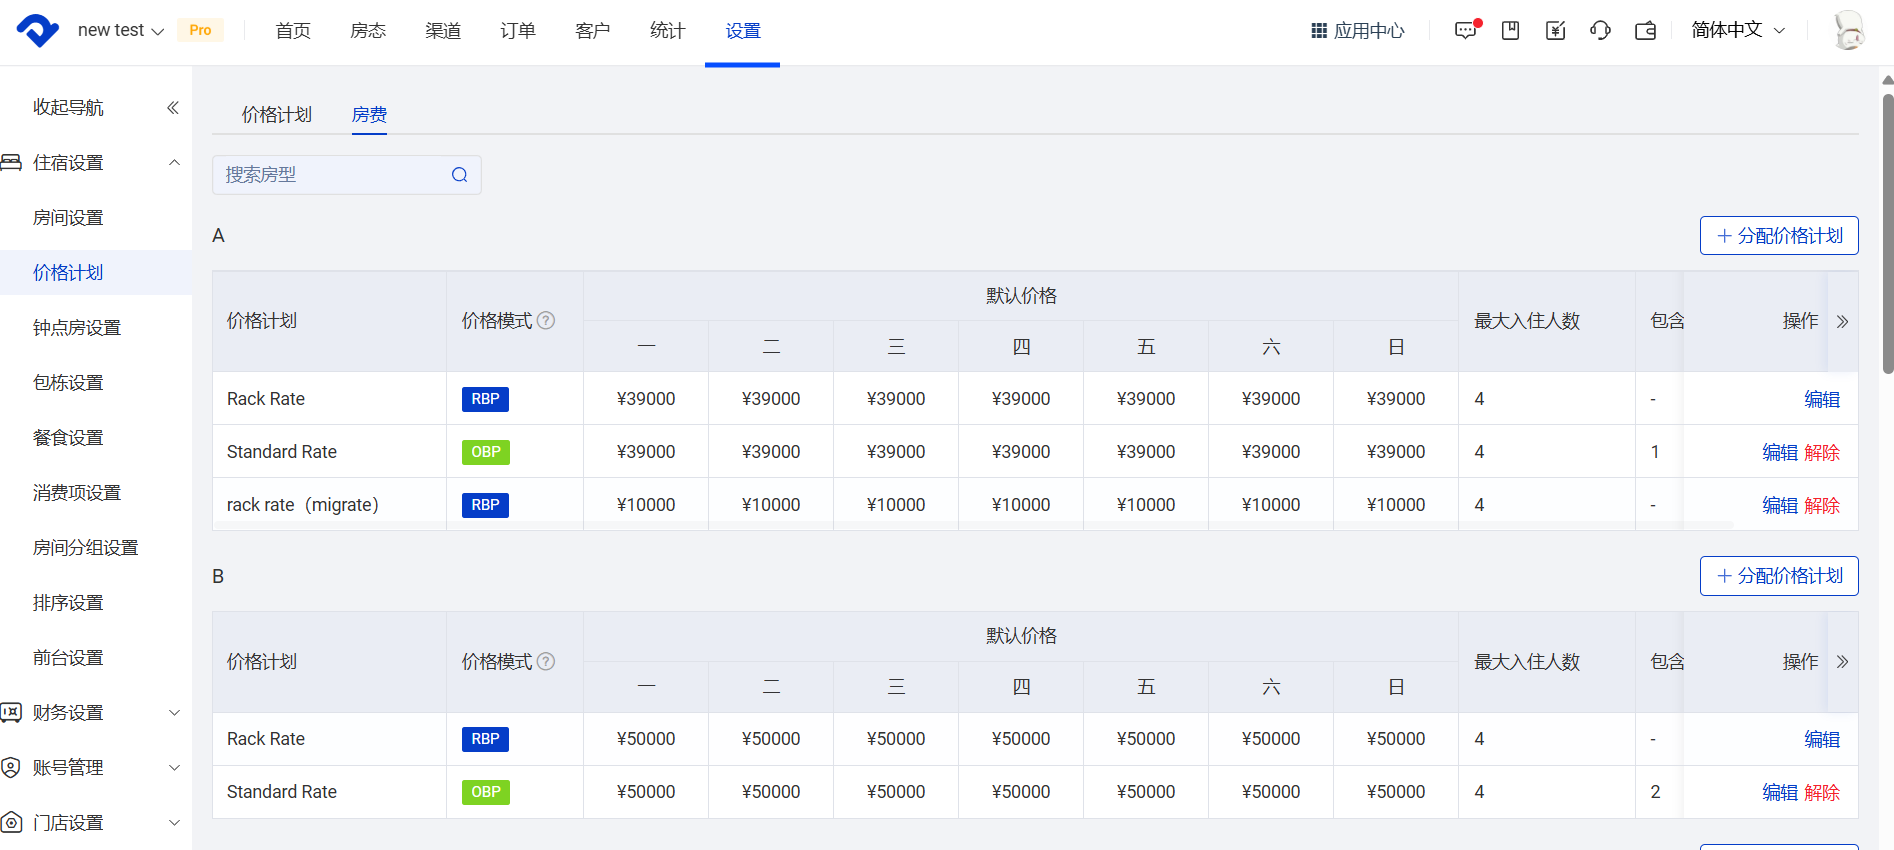The height and width of the screenshot is (850, 1894).
Task: Collapse the sidebar with 收起导航 arrows
Action: coord(172,107)
